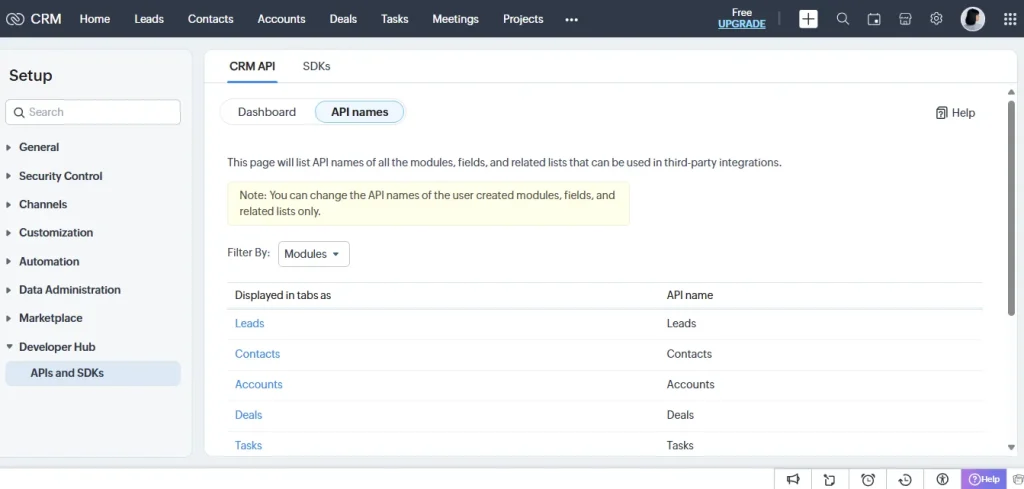Image resolution: width=1024 pixels, height=489 pixels.
Task: Open the settings gear icon
Action: coord(936,19)
